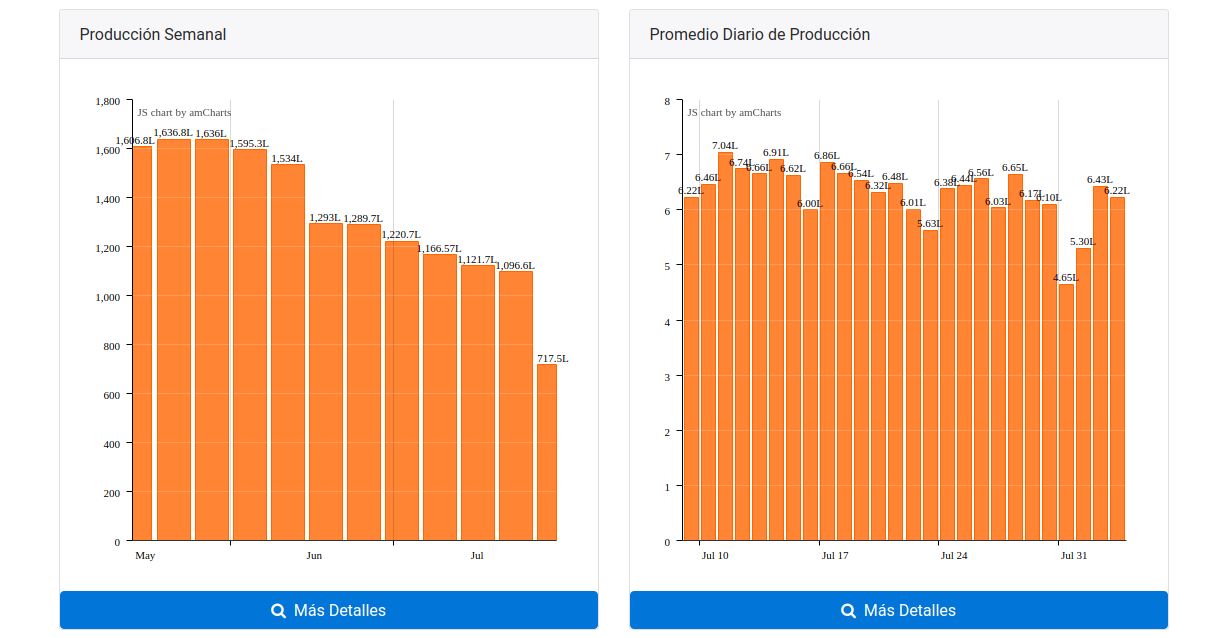1213x638 pixels.
Task: Click the Jul 31 axis label
Action: tap(1074, 555)
